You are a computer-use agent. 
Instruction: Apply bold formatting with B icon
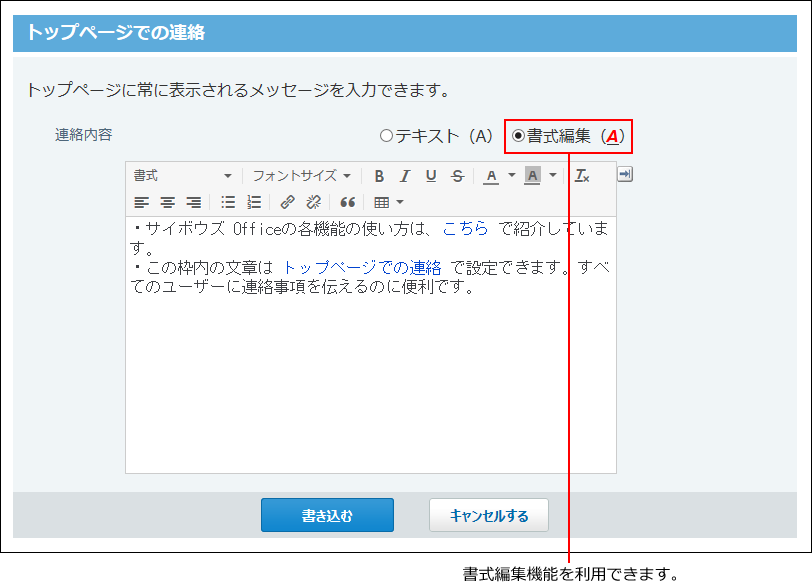click(379, 176)
